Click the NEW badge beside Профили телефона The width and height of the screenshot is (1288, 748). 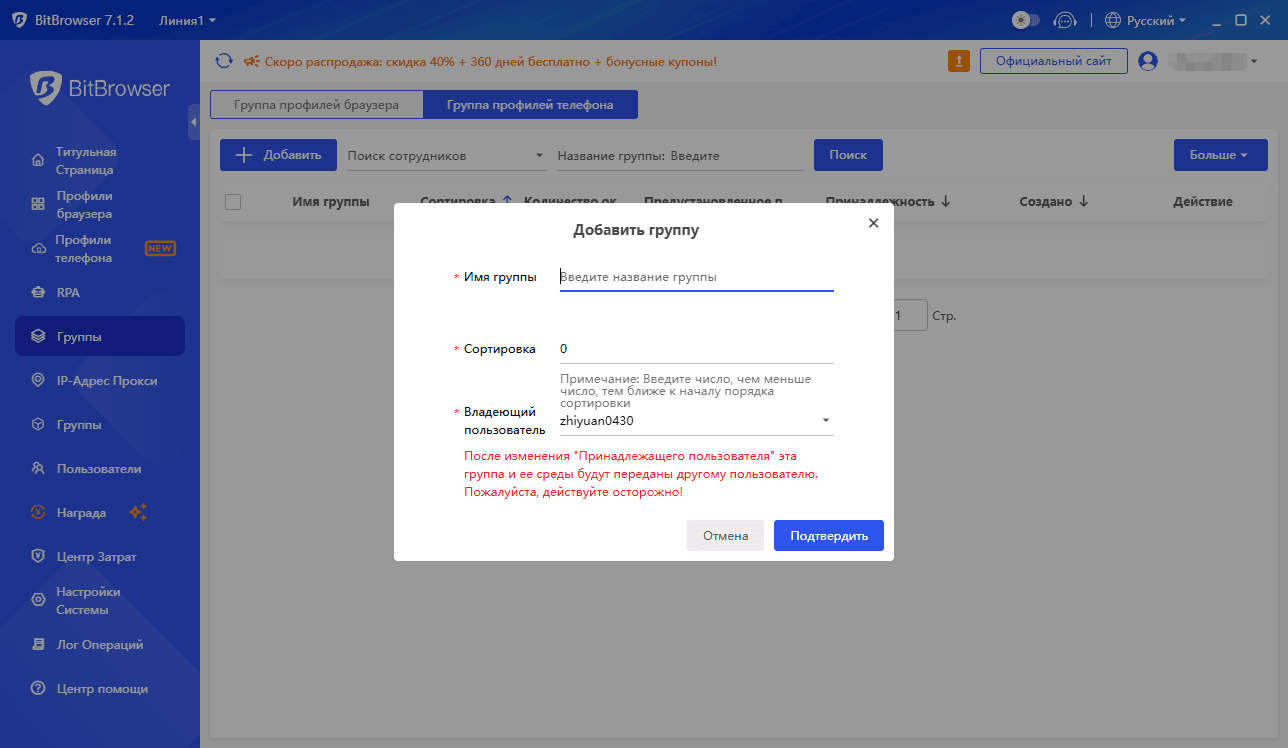[160, 248]
